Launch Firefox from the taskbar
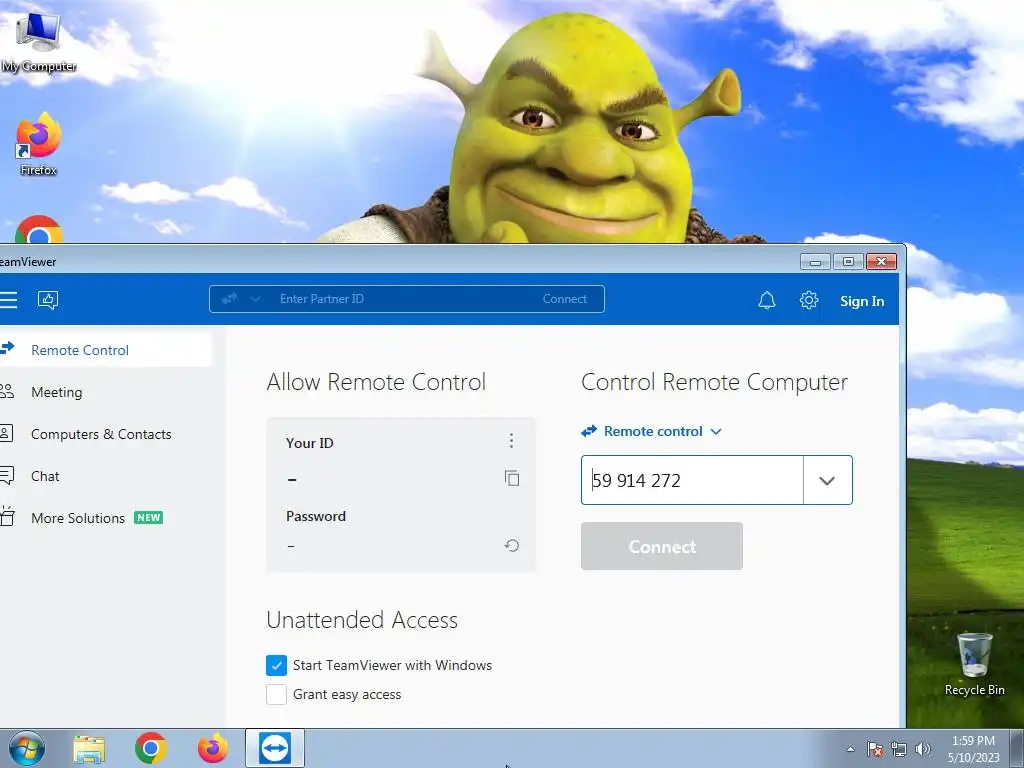 (x=213, y=748)
